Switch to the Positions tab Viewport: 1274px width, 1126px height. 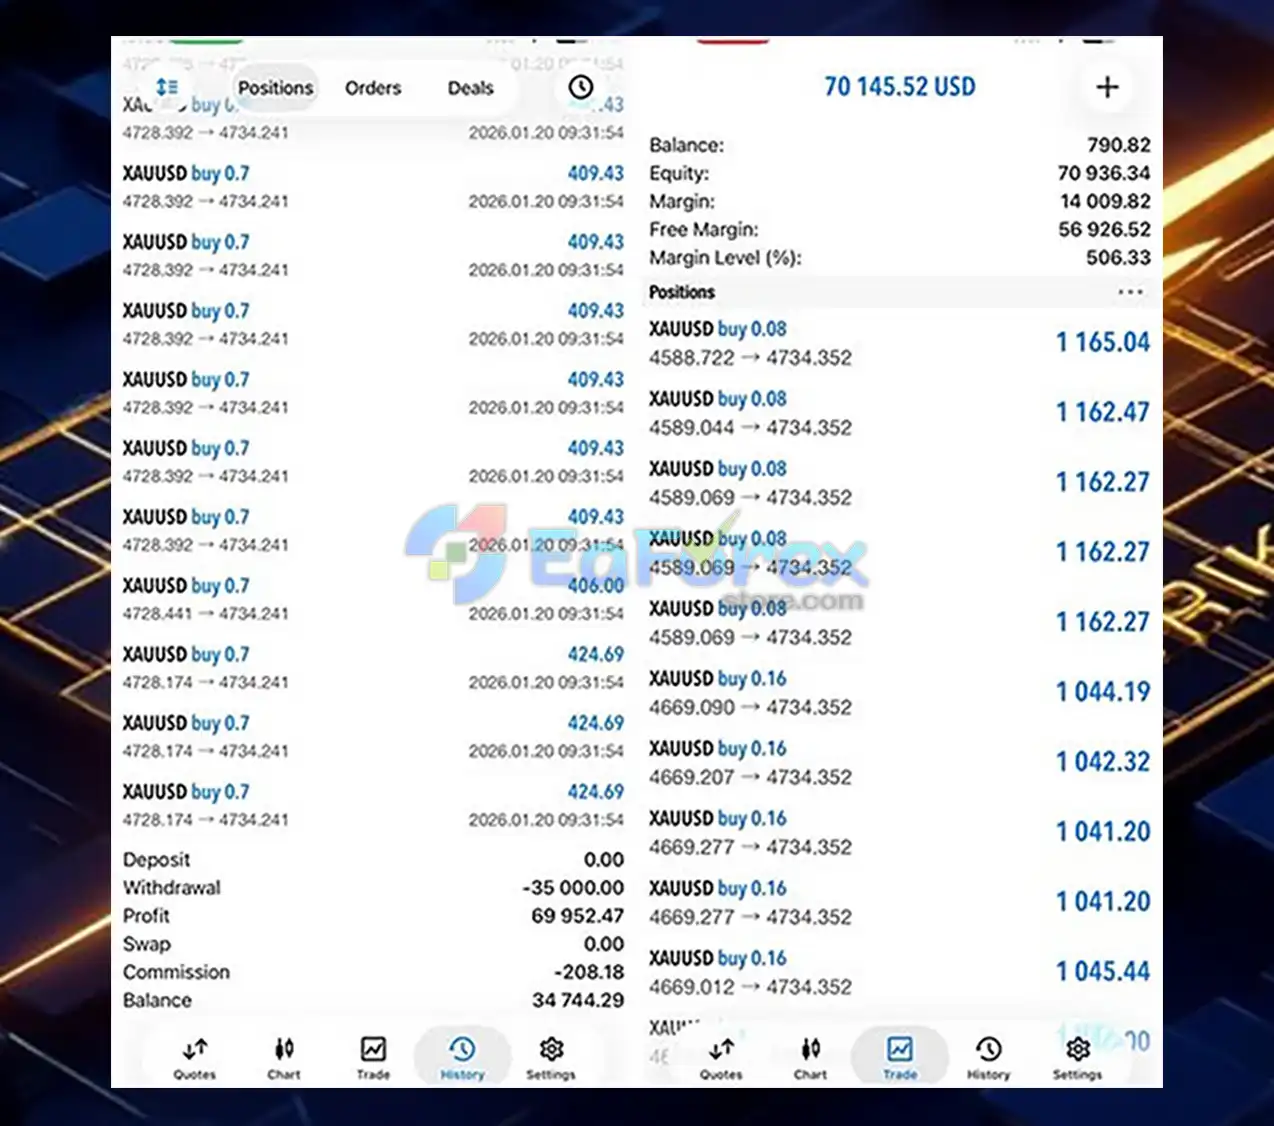(x=275, y=88)
